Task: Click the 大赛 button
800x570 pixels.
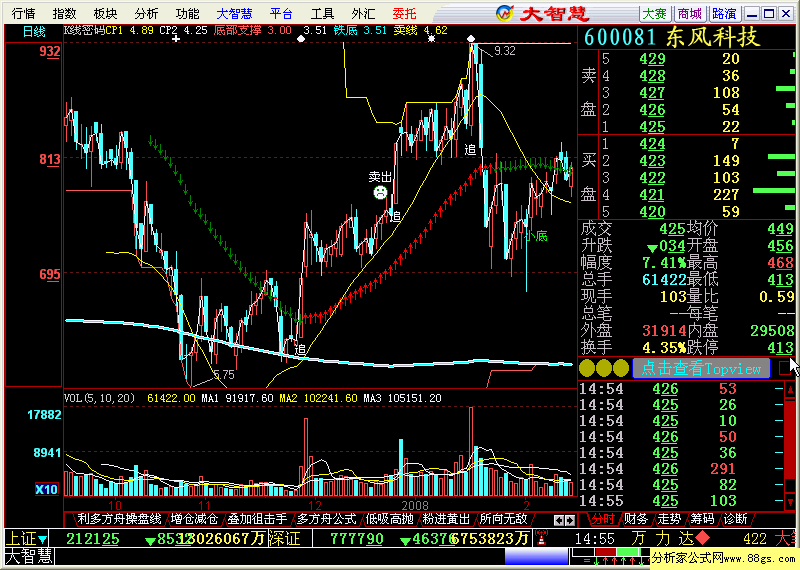Action: click(655, 13)
